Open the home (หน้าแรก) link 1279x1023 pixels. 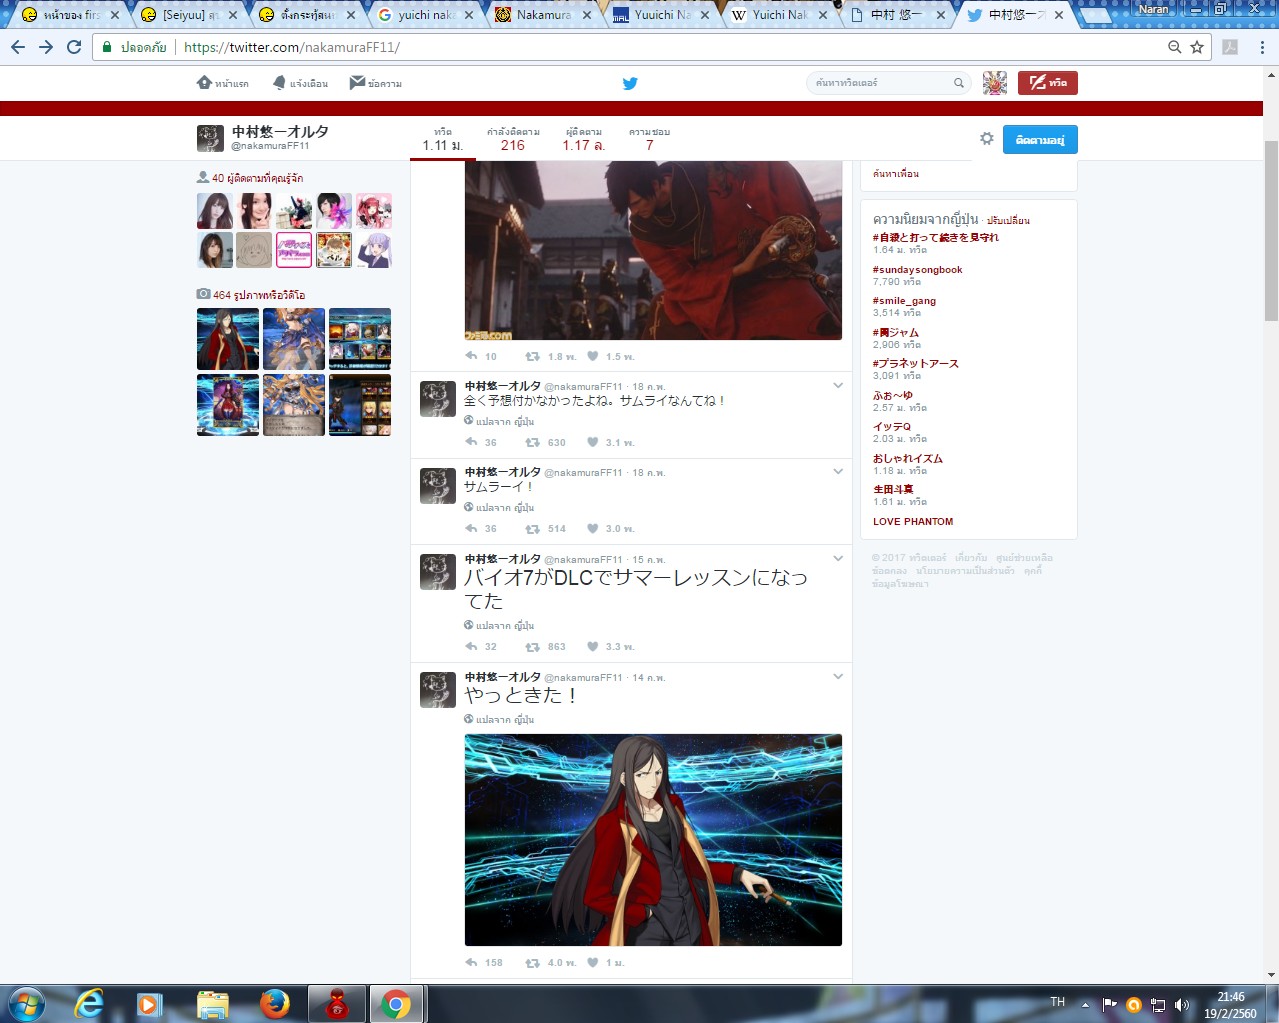pyautogui.click(x=222, y=83)
